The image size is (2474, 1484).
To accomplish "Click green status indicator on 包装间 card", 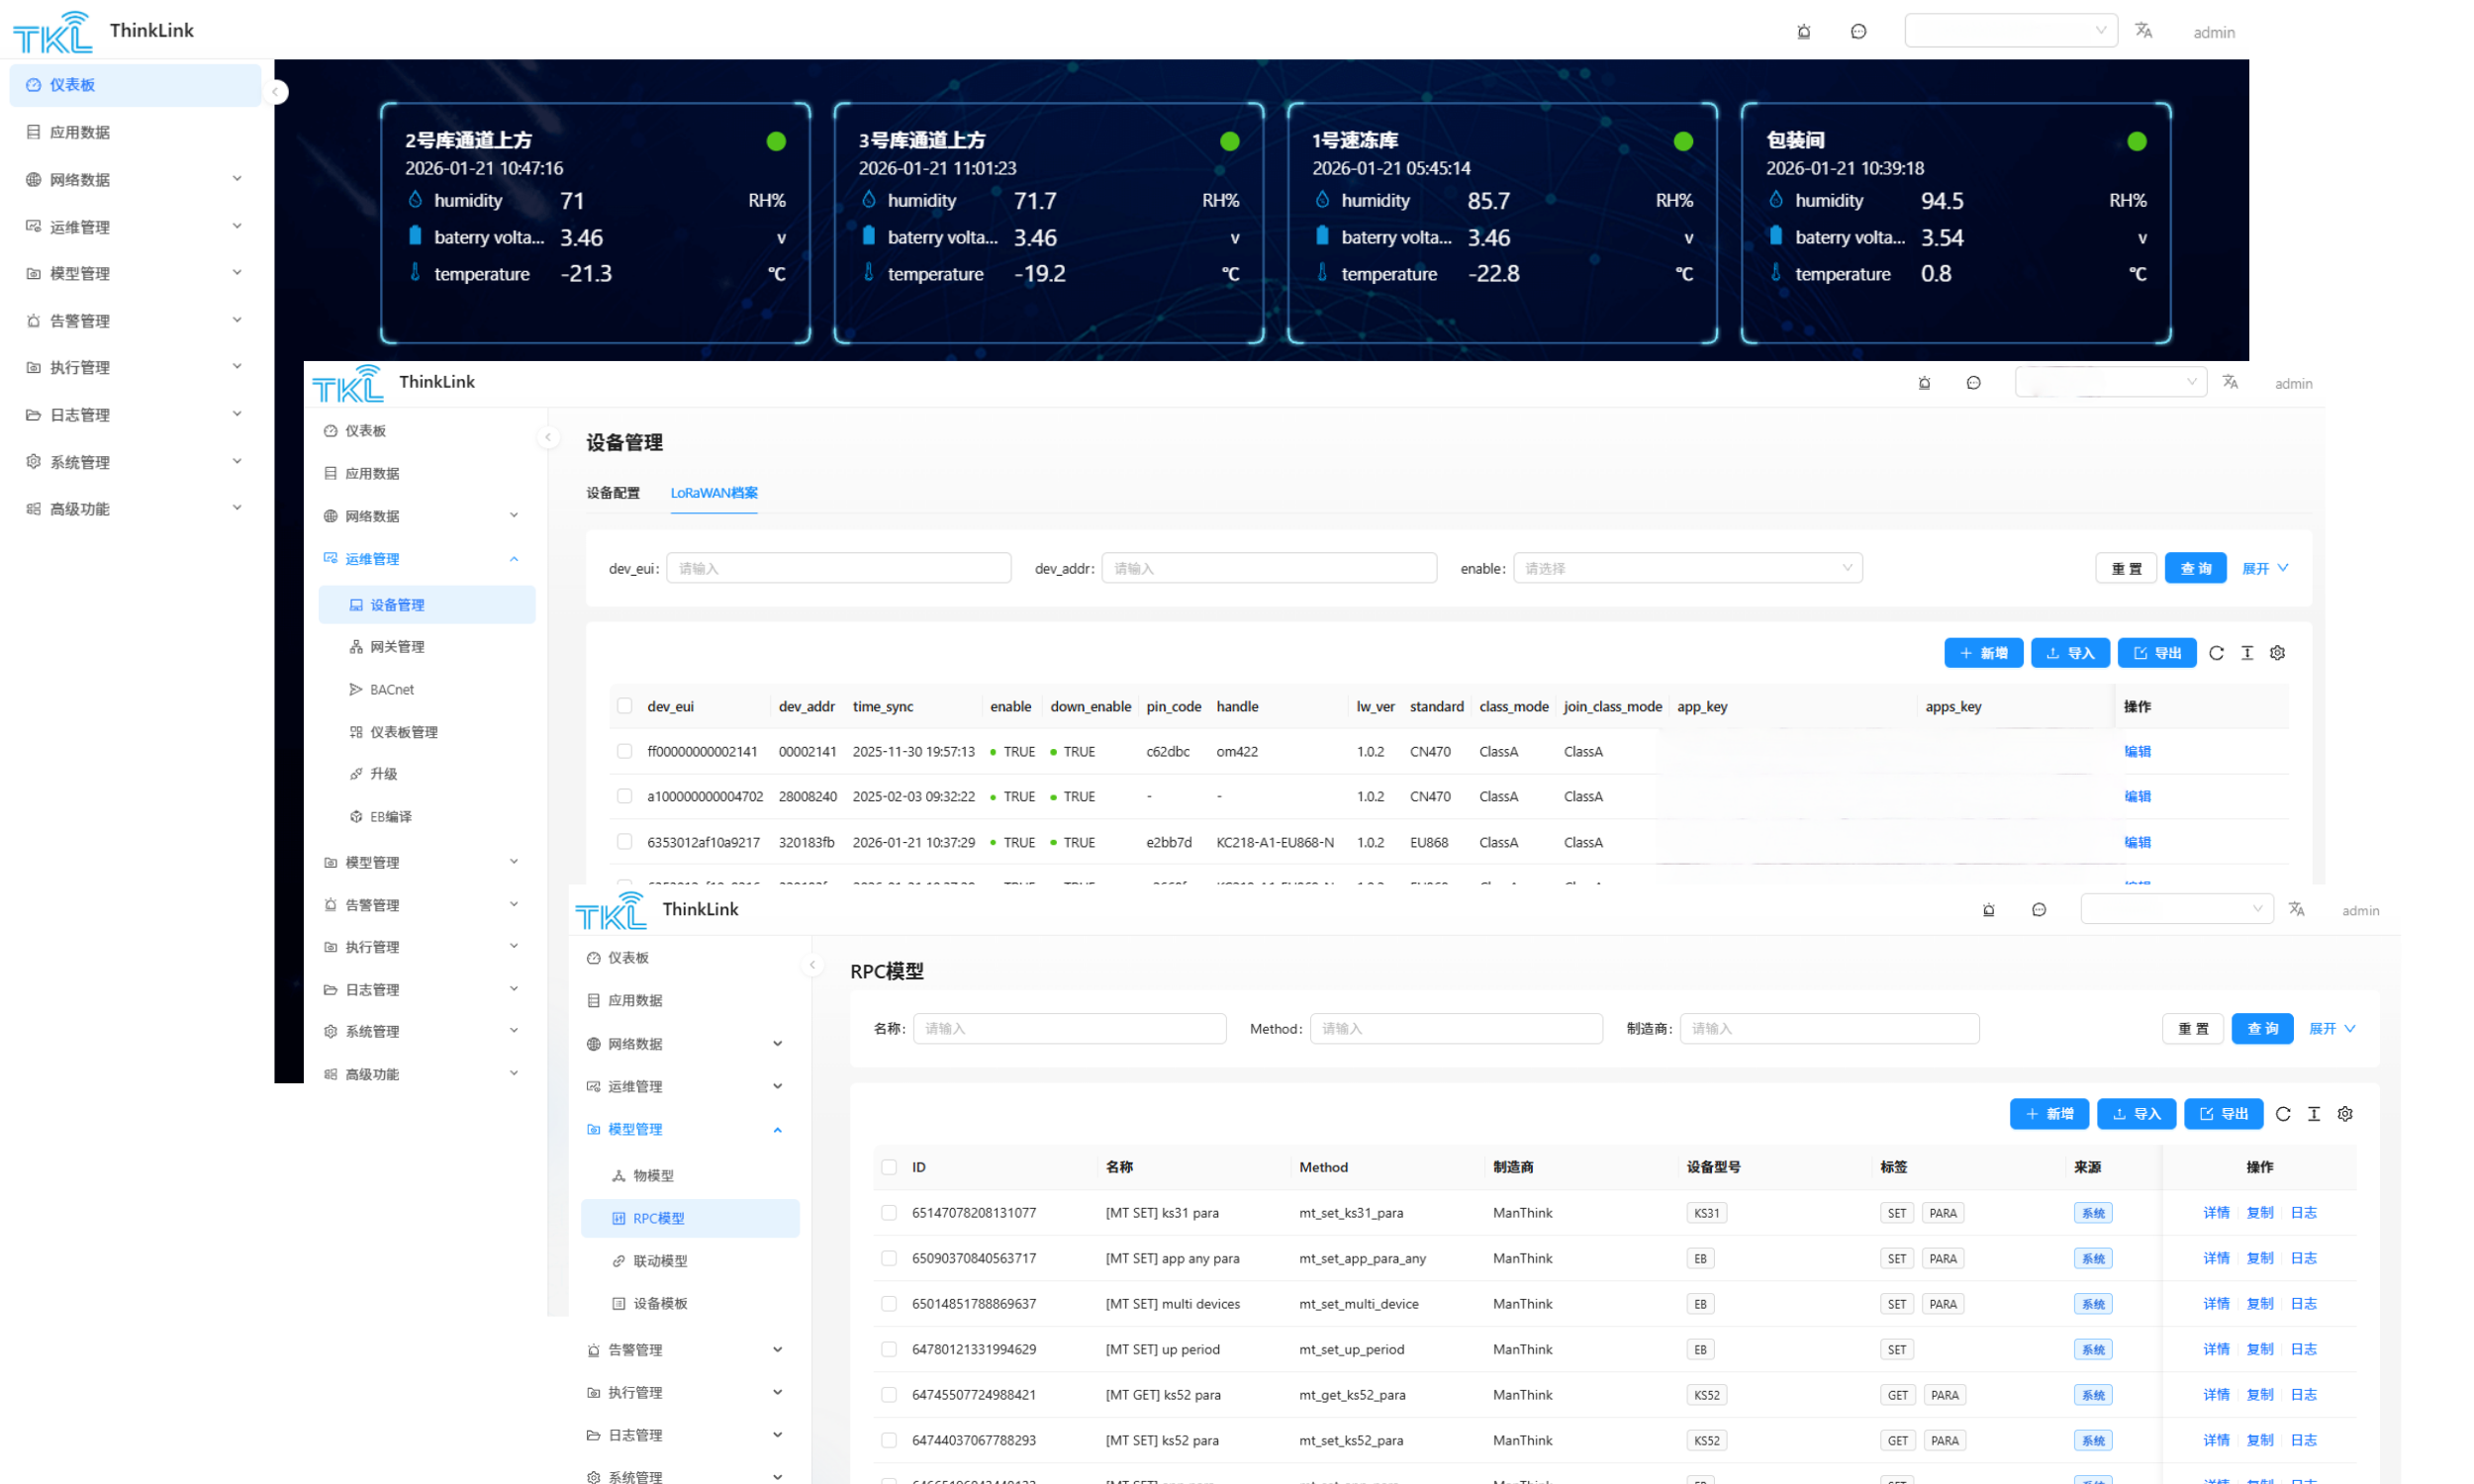I will [x=2136, y=141].
